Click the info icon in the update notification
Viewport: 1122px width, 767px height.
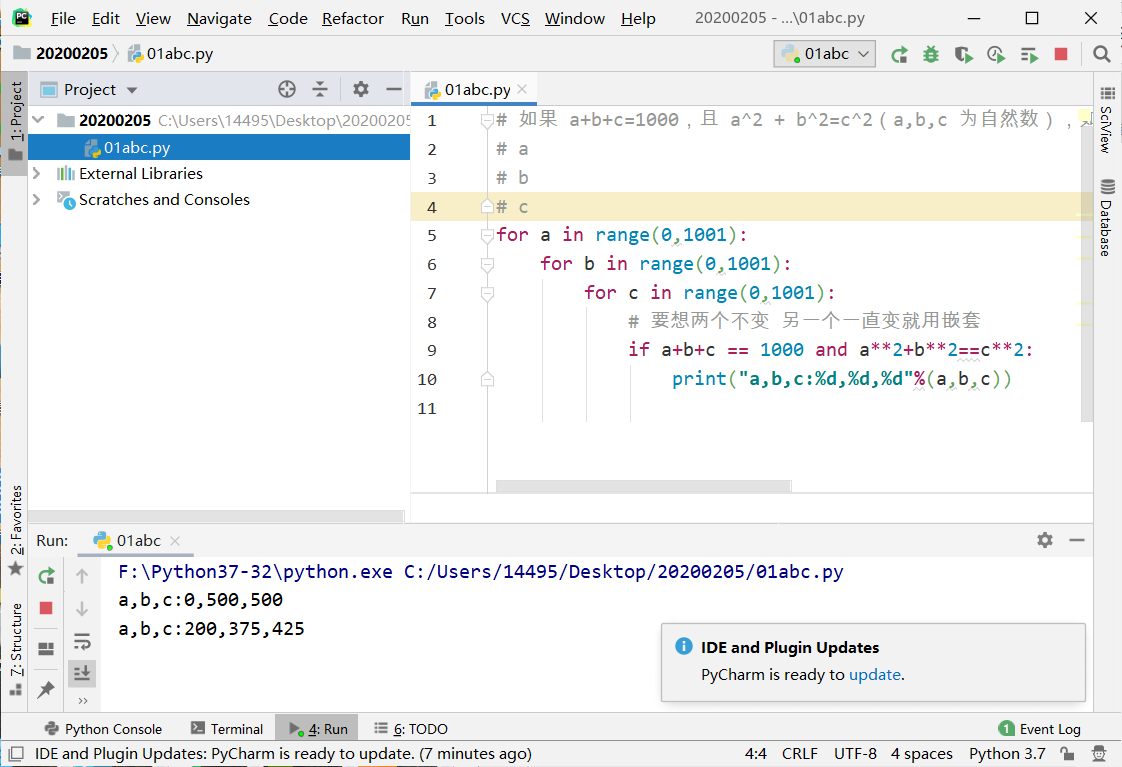pos(684,646)
